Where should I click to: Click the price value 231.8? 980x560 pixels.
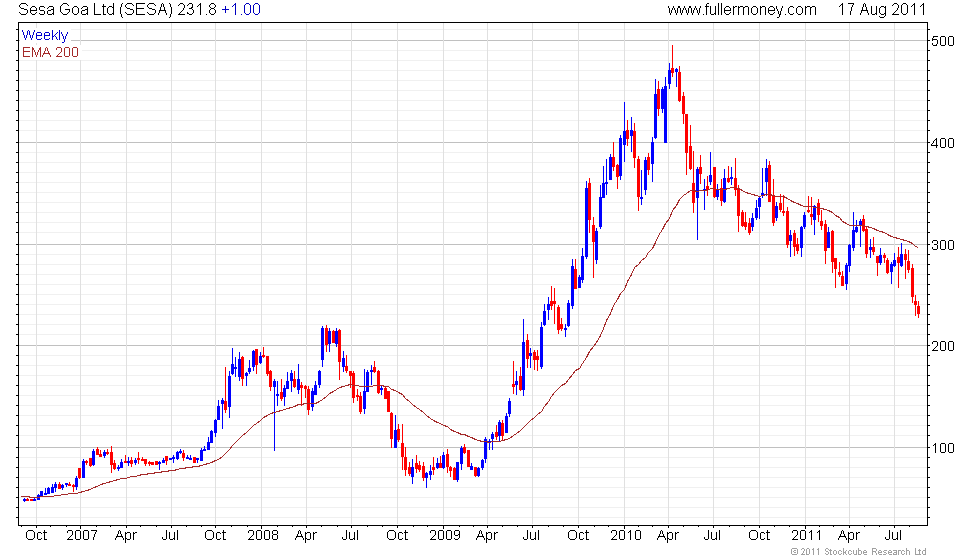(197, 9)
